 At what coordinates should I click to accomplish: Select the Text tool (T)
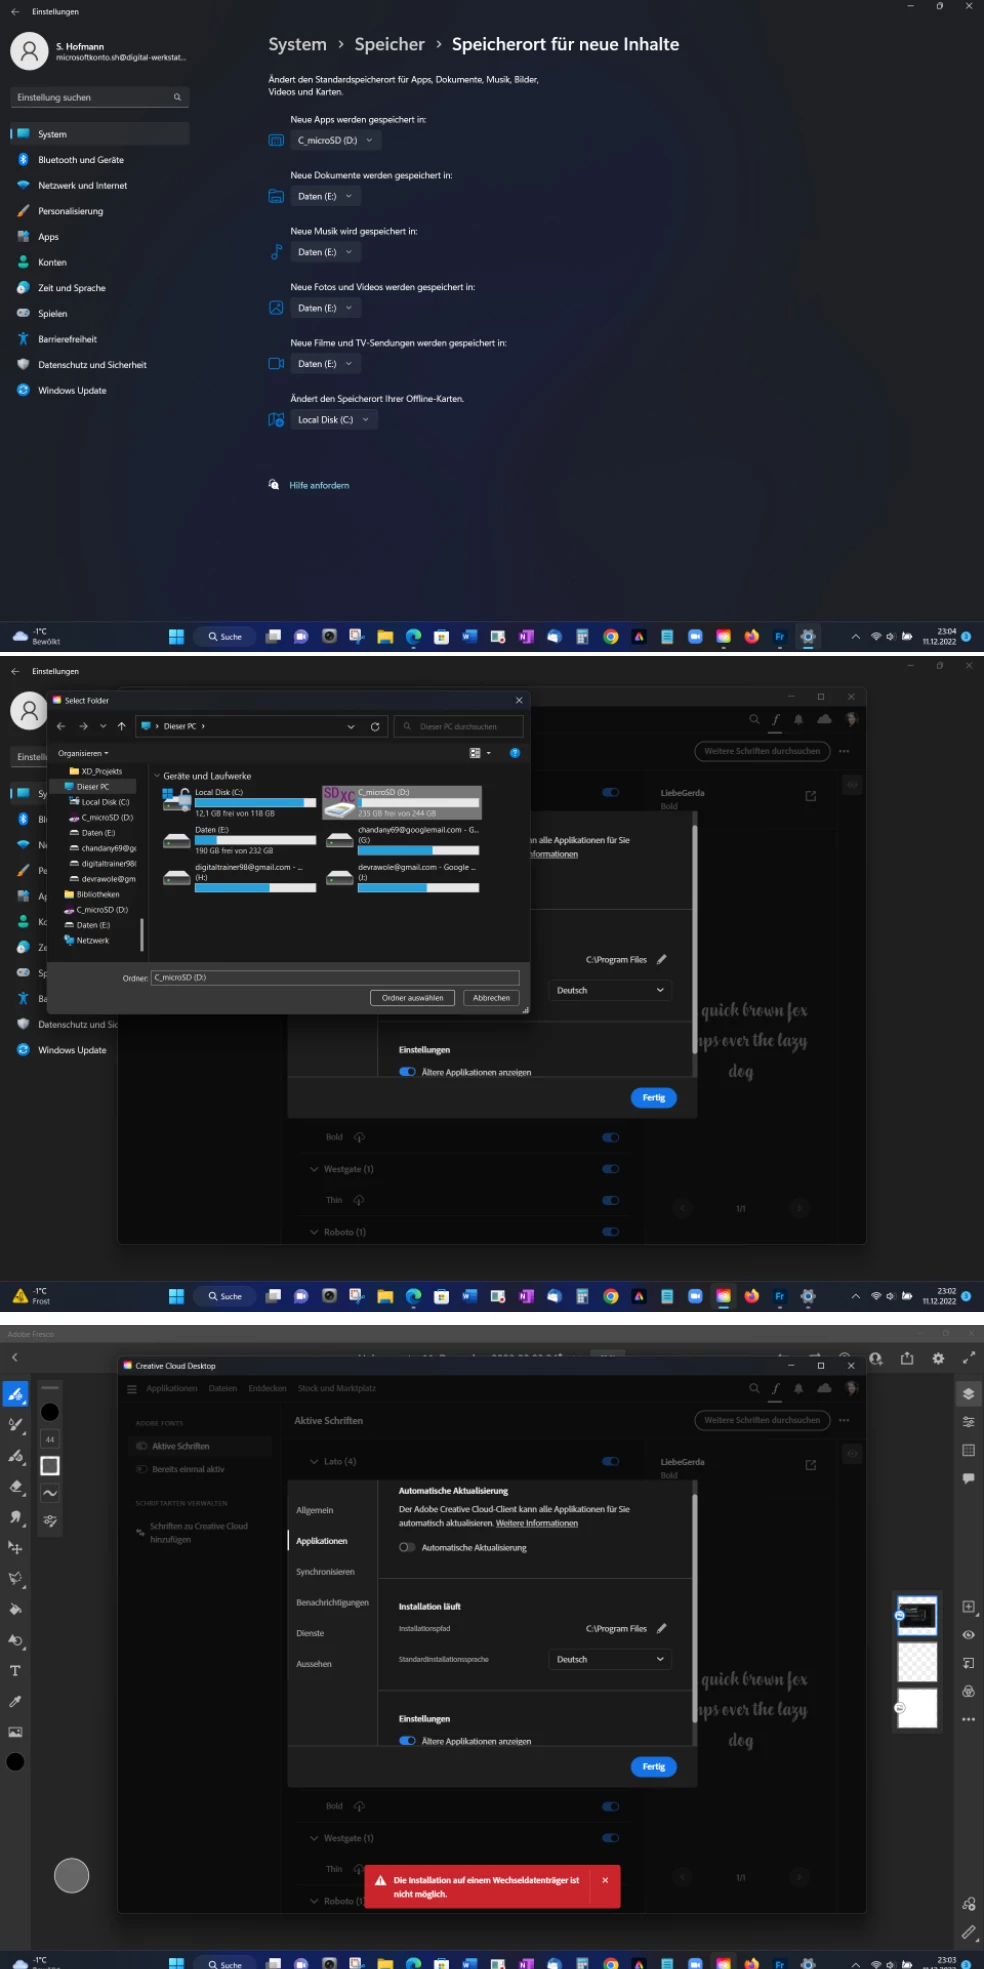tap(16, 1671)
